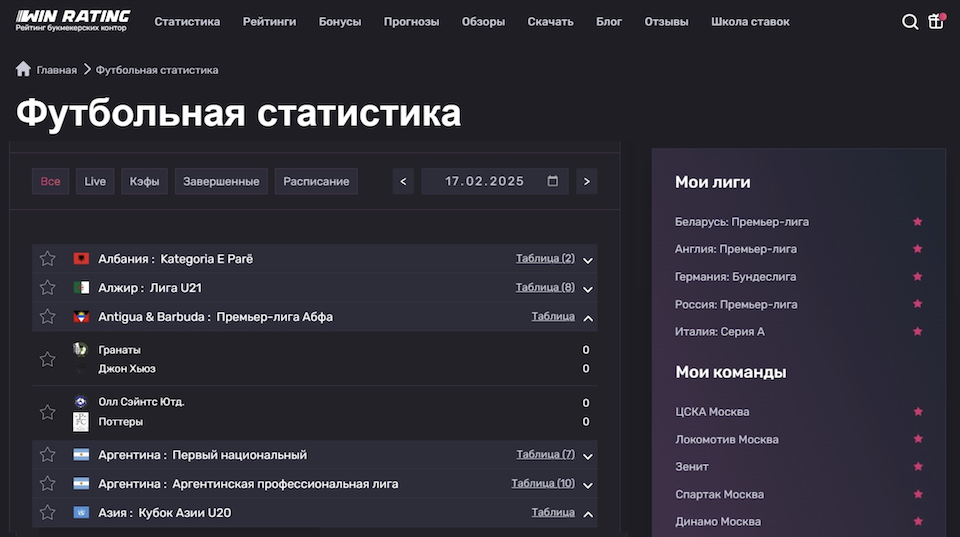Click the search magnifier icon
960x537 pixels.
909,22
